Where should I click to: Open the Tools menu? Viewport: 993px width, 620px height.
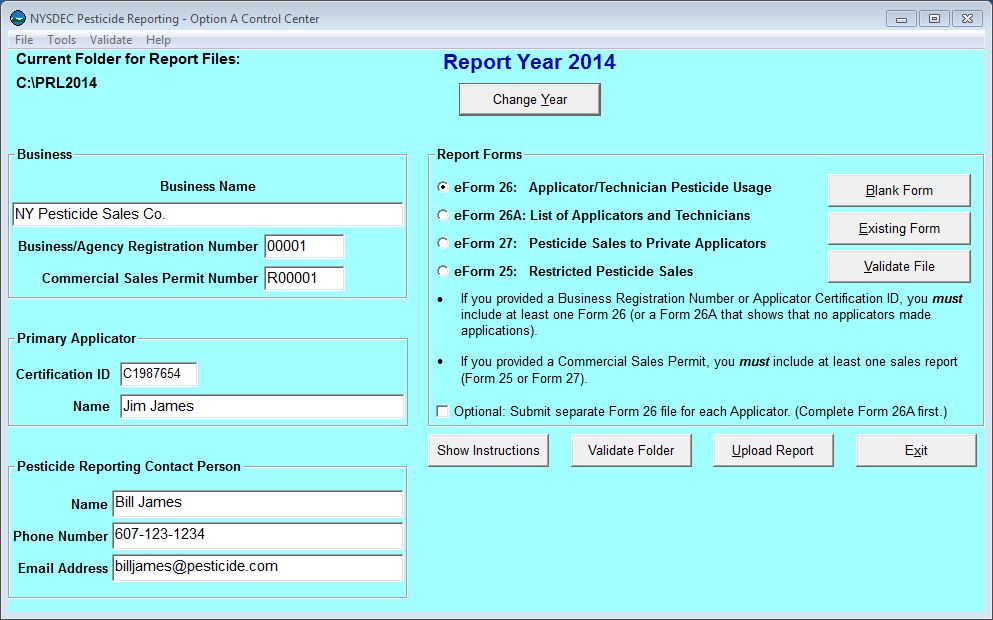click(61, 40)
